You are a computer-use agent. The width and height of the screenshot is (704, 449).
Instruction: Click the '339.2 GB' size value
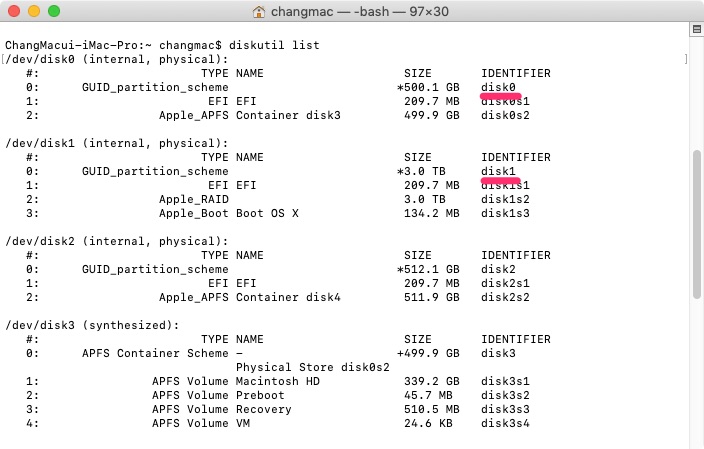click(432, 381)
